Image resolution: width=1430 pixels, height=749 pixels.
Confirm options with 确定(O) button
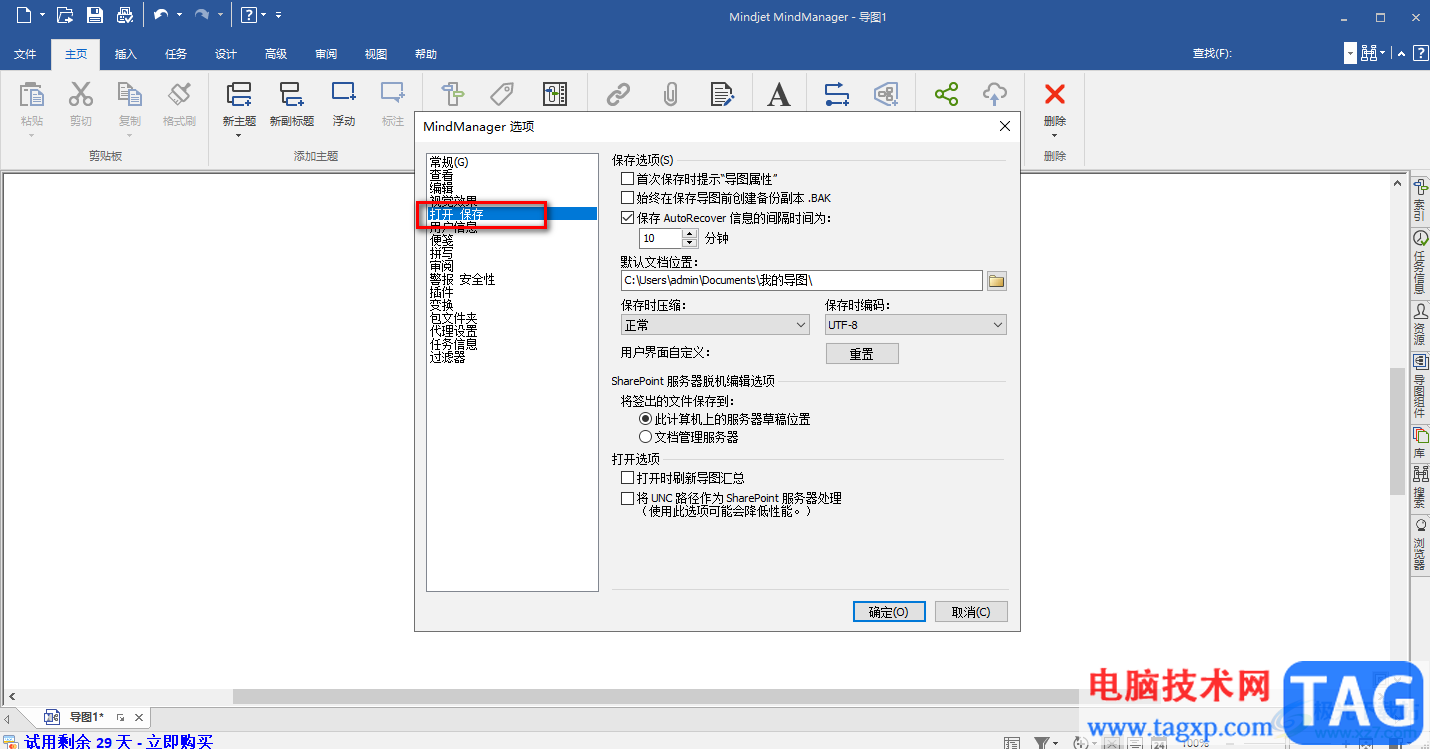click(x=889, y=612)
